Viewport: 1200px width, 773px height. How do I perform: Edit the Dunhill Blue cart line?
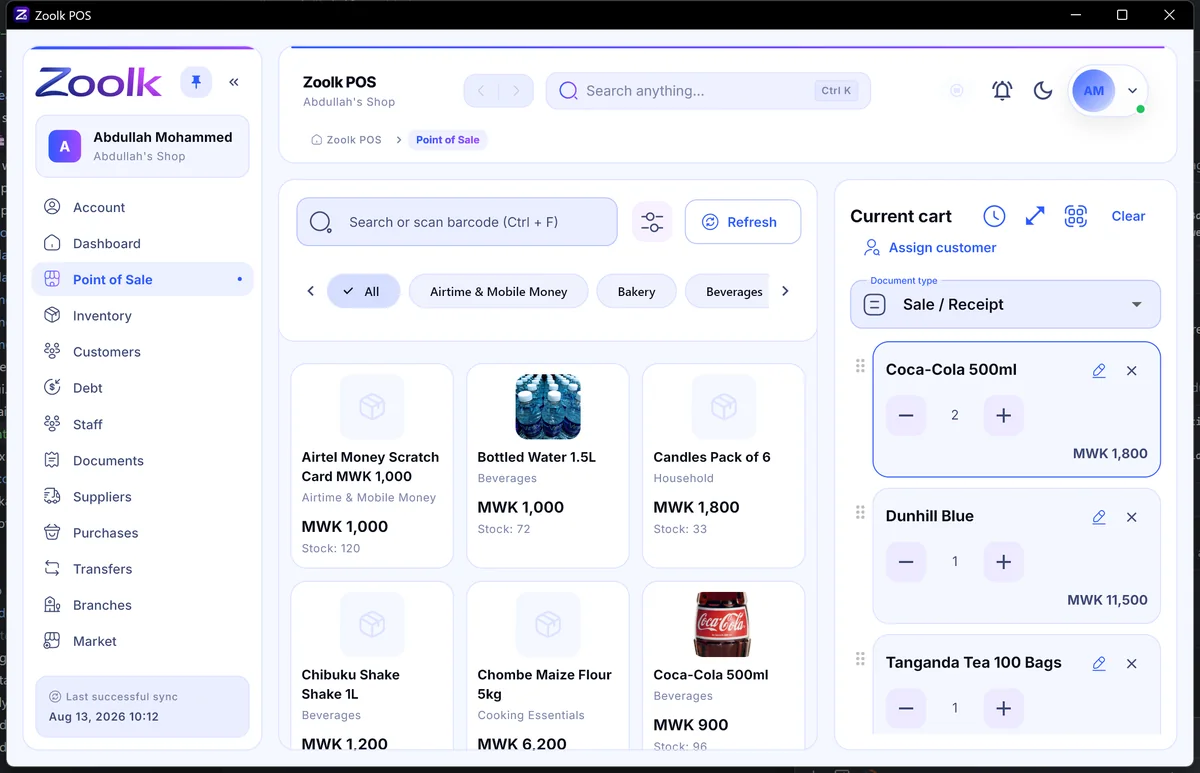coord(1099,517)
